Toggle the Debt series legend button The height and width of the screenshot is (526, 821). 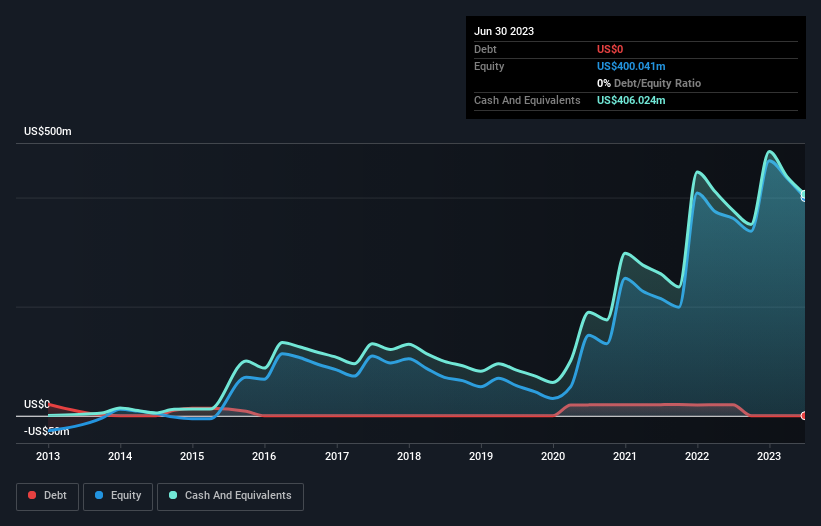tap(48, 496)
